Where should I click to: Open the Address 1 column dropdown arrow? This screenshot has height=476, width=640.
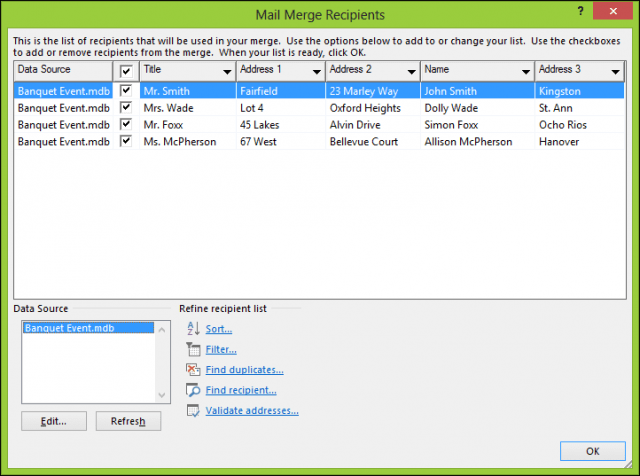click(316, 72)
